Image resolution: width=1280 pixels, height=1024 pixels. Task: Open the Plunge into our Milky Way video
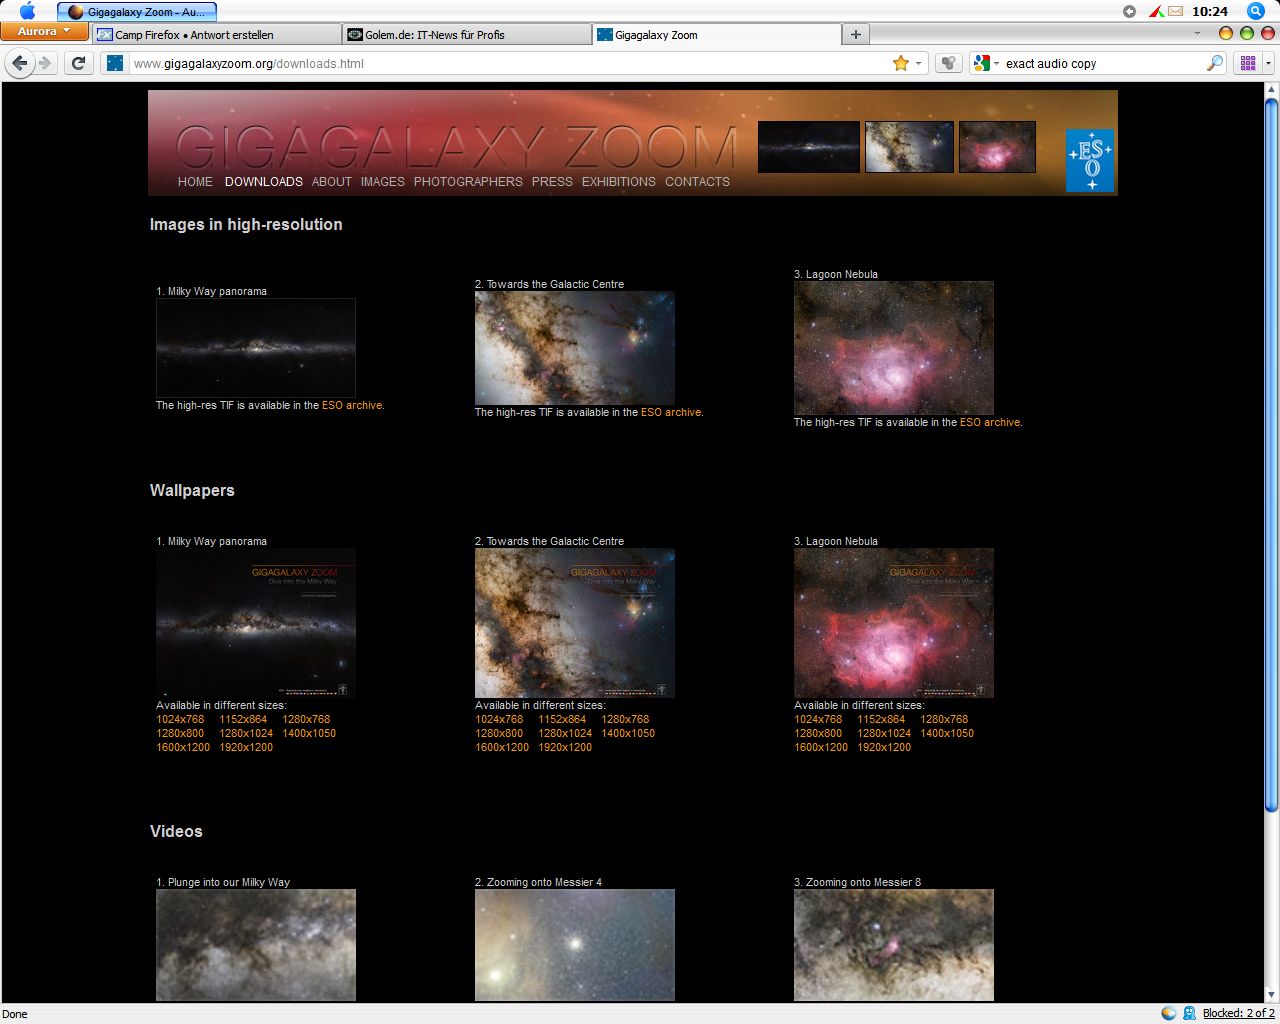click(x=256, y=945)
